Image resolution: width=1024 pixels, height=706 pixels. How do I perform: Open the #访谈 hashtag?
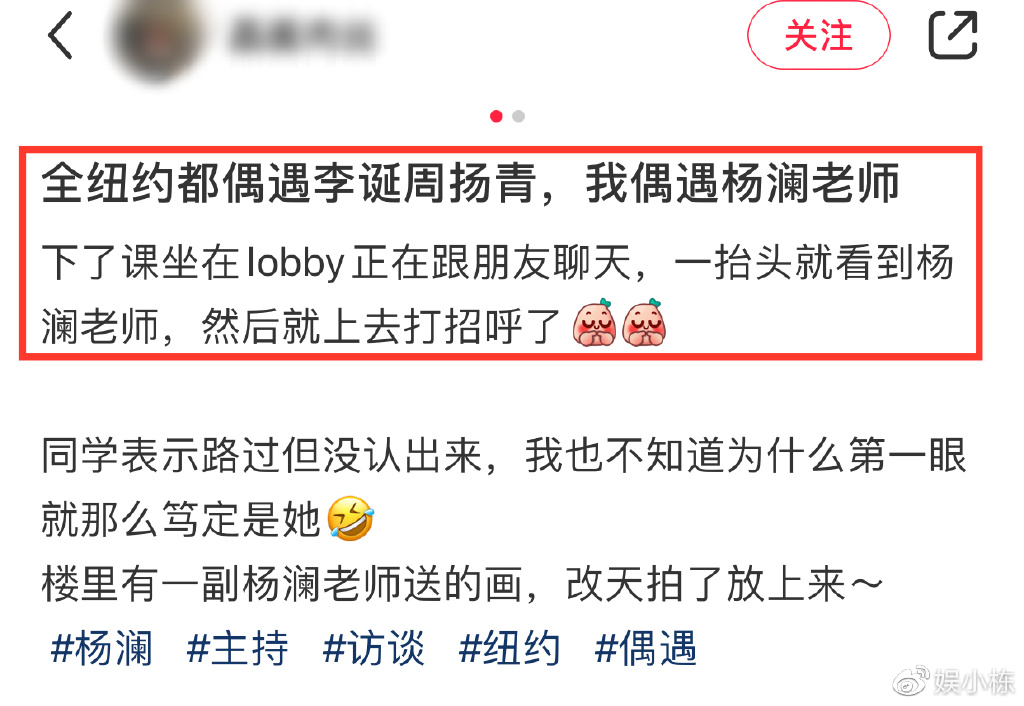374,649
